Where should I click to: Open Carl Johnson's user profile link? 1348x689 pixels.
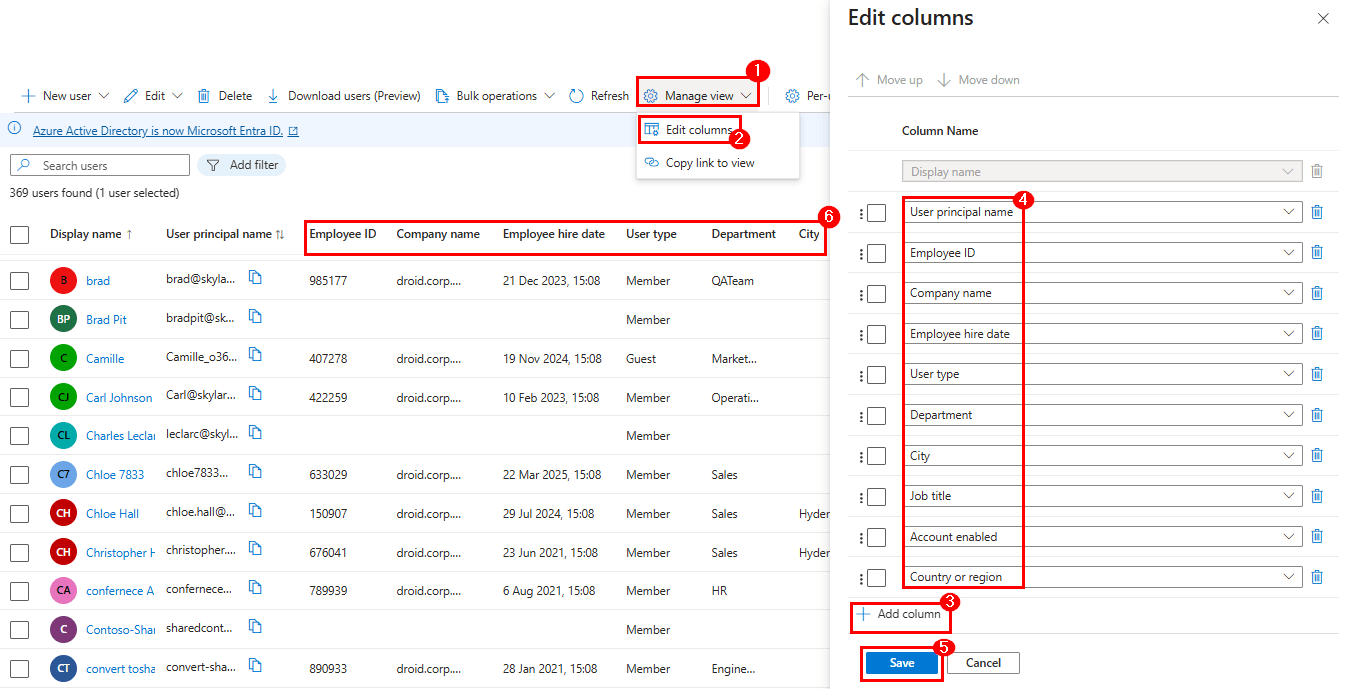(x=119, y=398)
